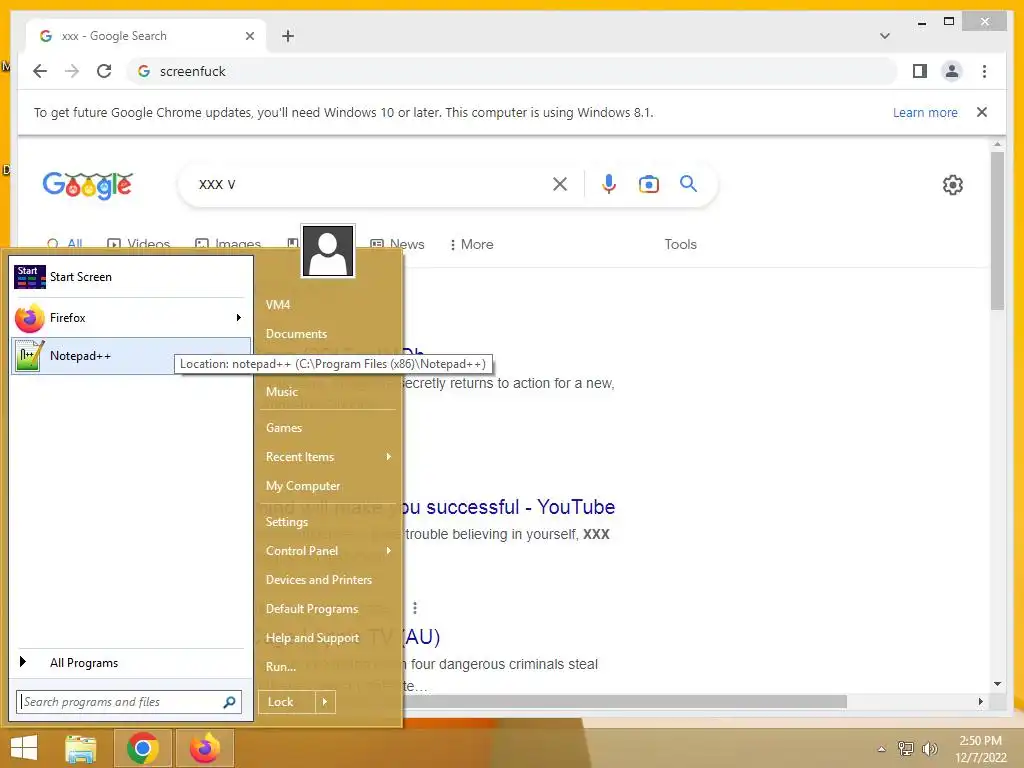The width and height of the screenshot is (1024, 768).
Task: Clear the Google search box text
Action: [x=560, y=184]
